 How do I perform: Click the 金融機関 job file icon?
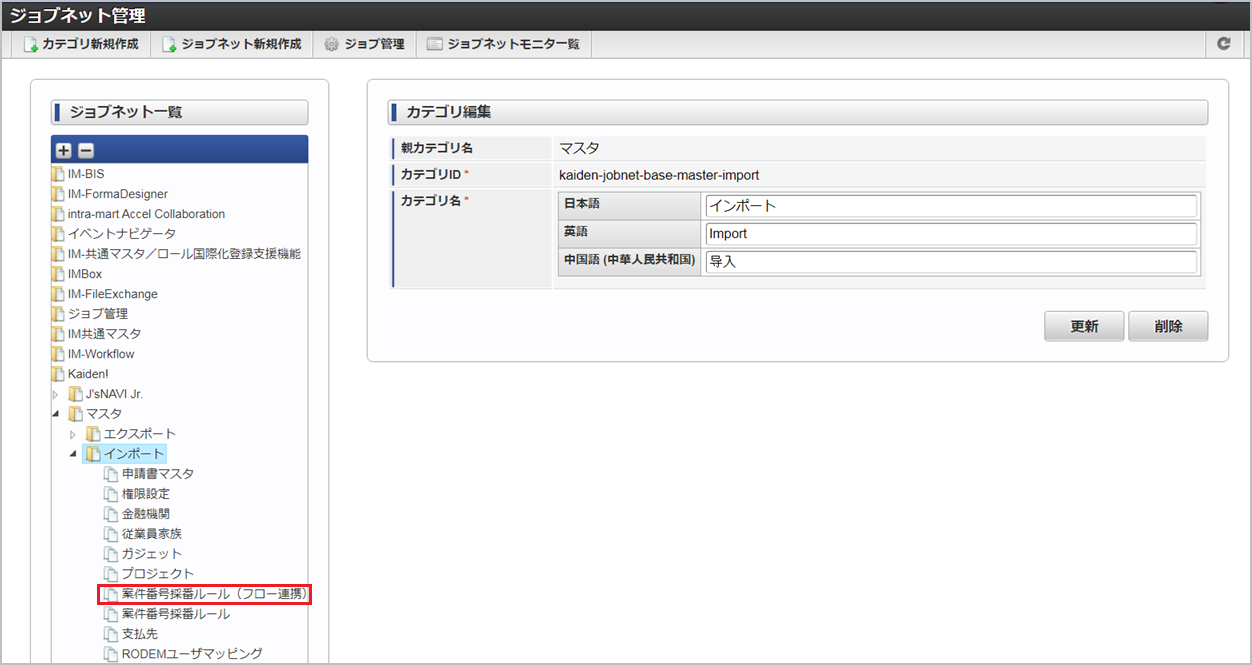tap(111, 514)
